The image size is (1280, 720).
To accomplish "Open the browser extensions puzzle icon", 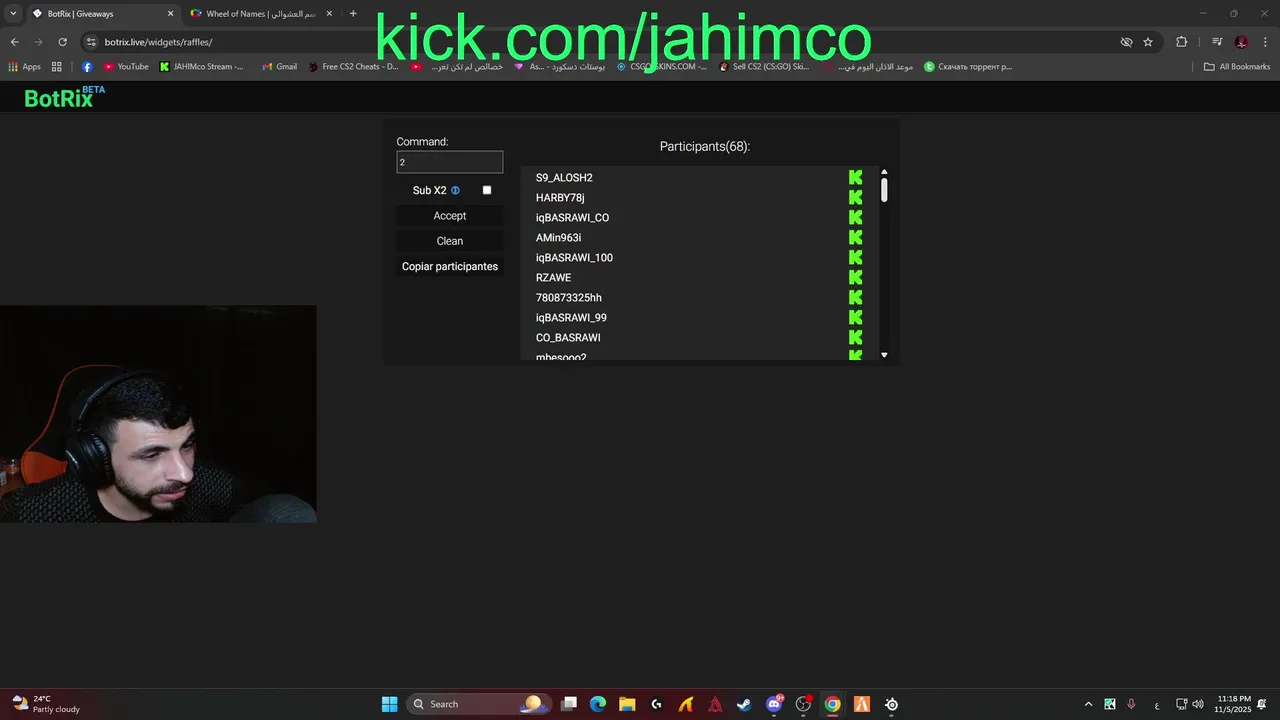I will (x=1182, y=42).
